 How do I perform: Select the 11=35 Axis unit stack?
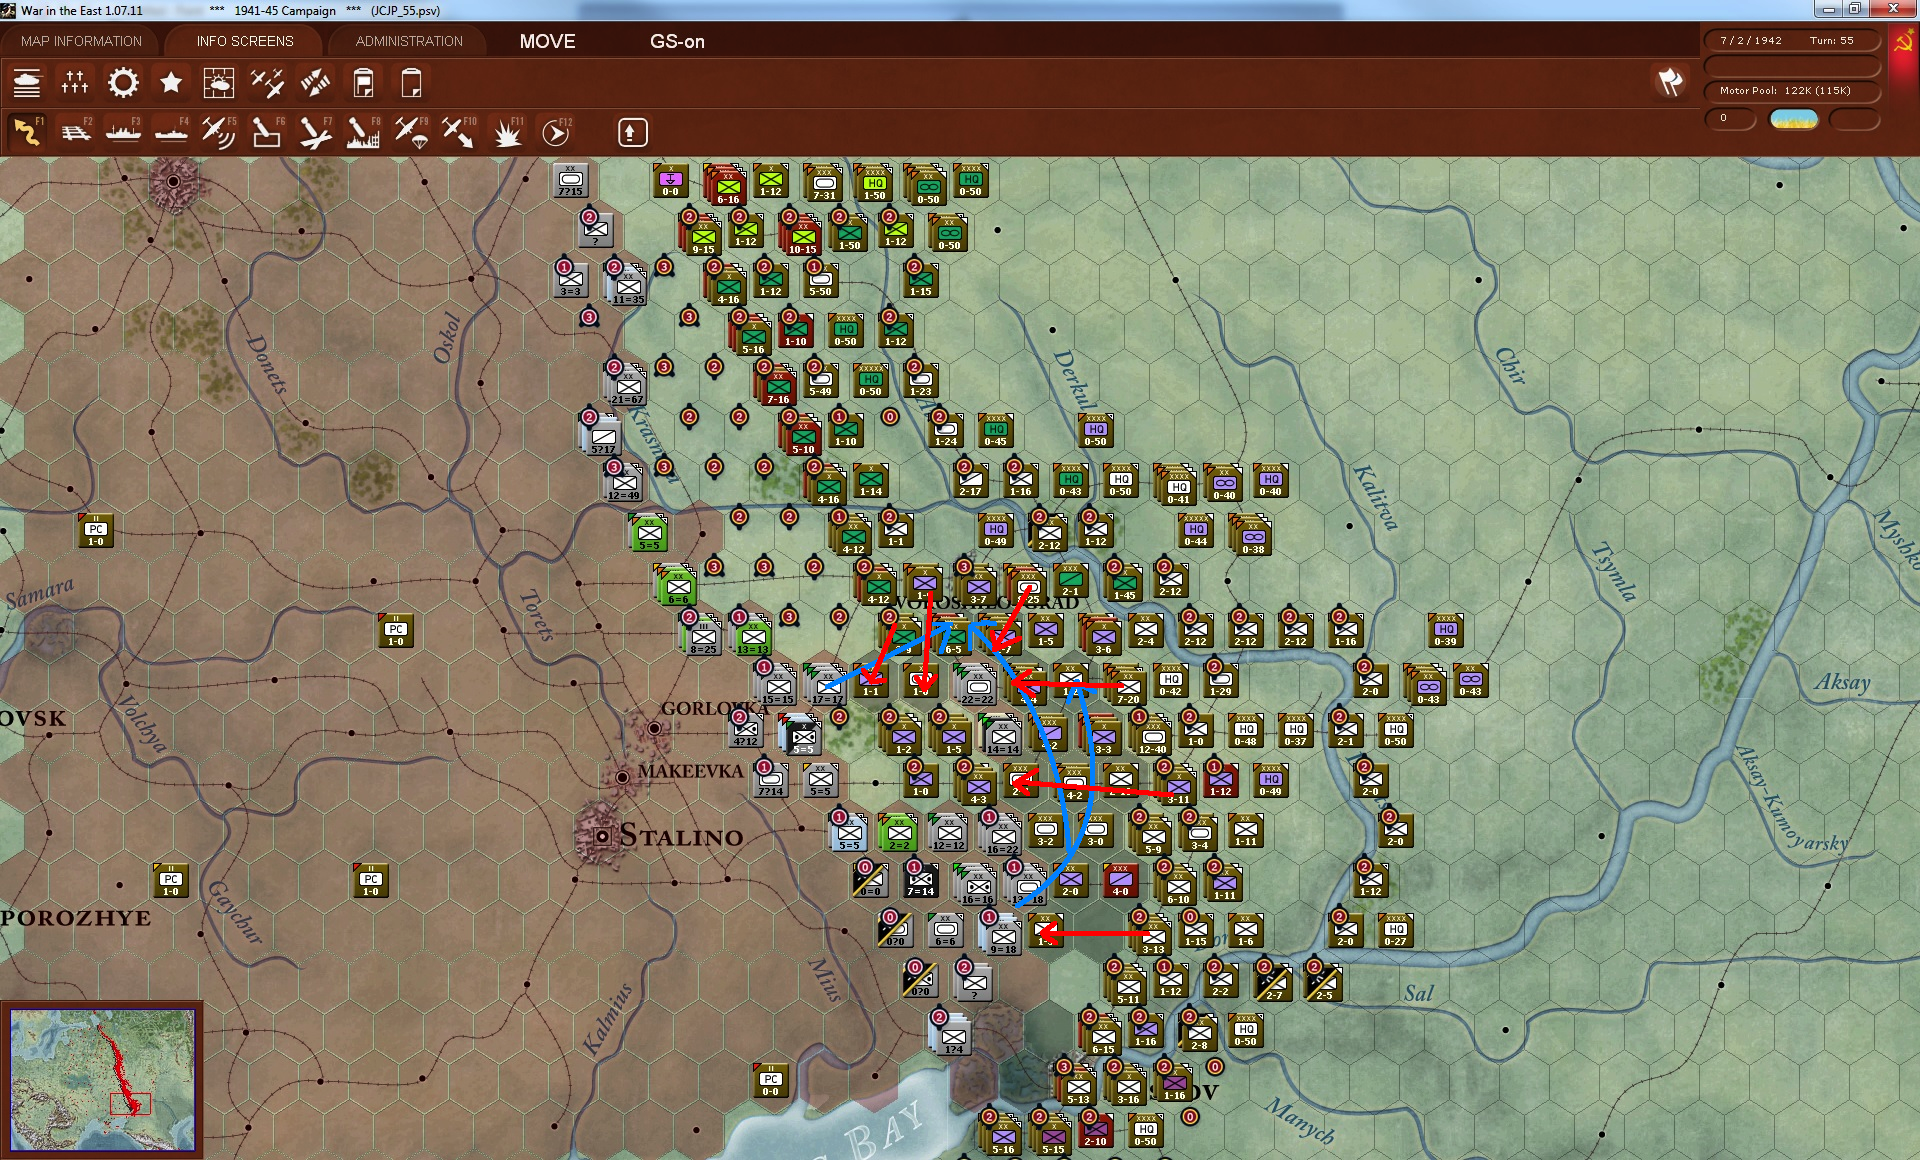[x=627, y=287]
